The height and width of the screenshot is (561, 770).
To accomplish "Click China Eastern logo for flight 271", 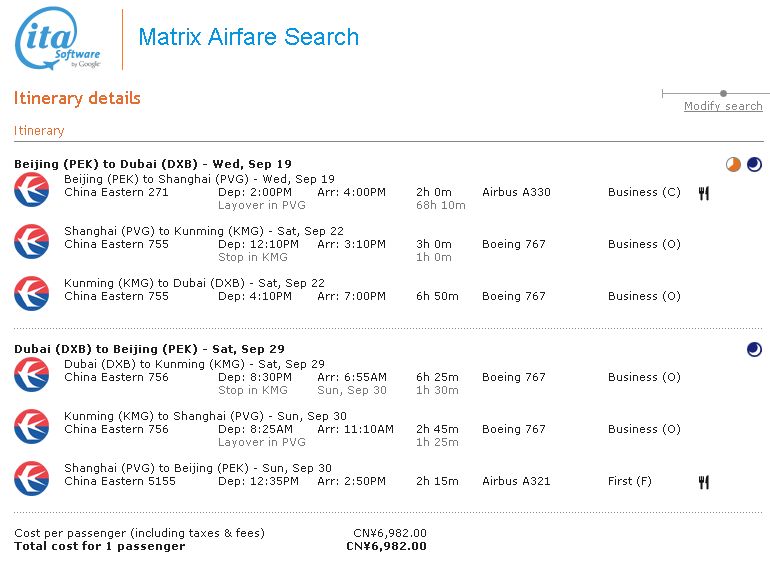I will click(x=31, y=189).
